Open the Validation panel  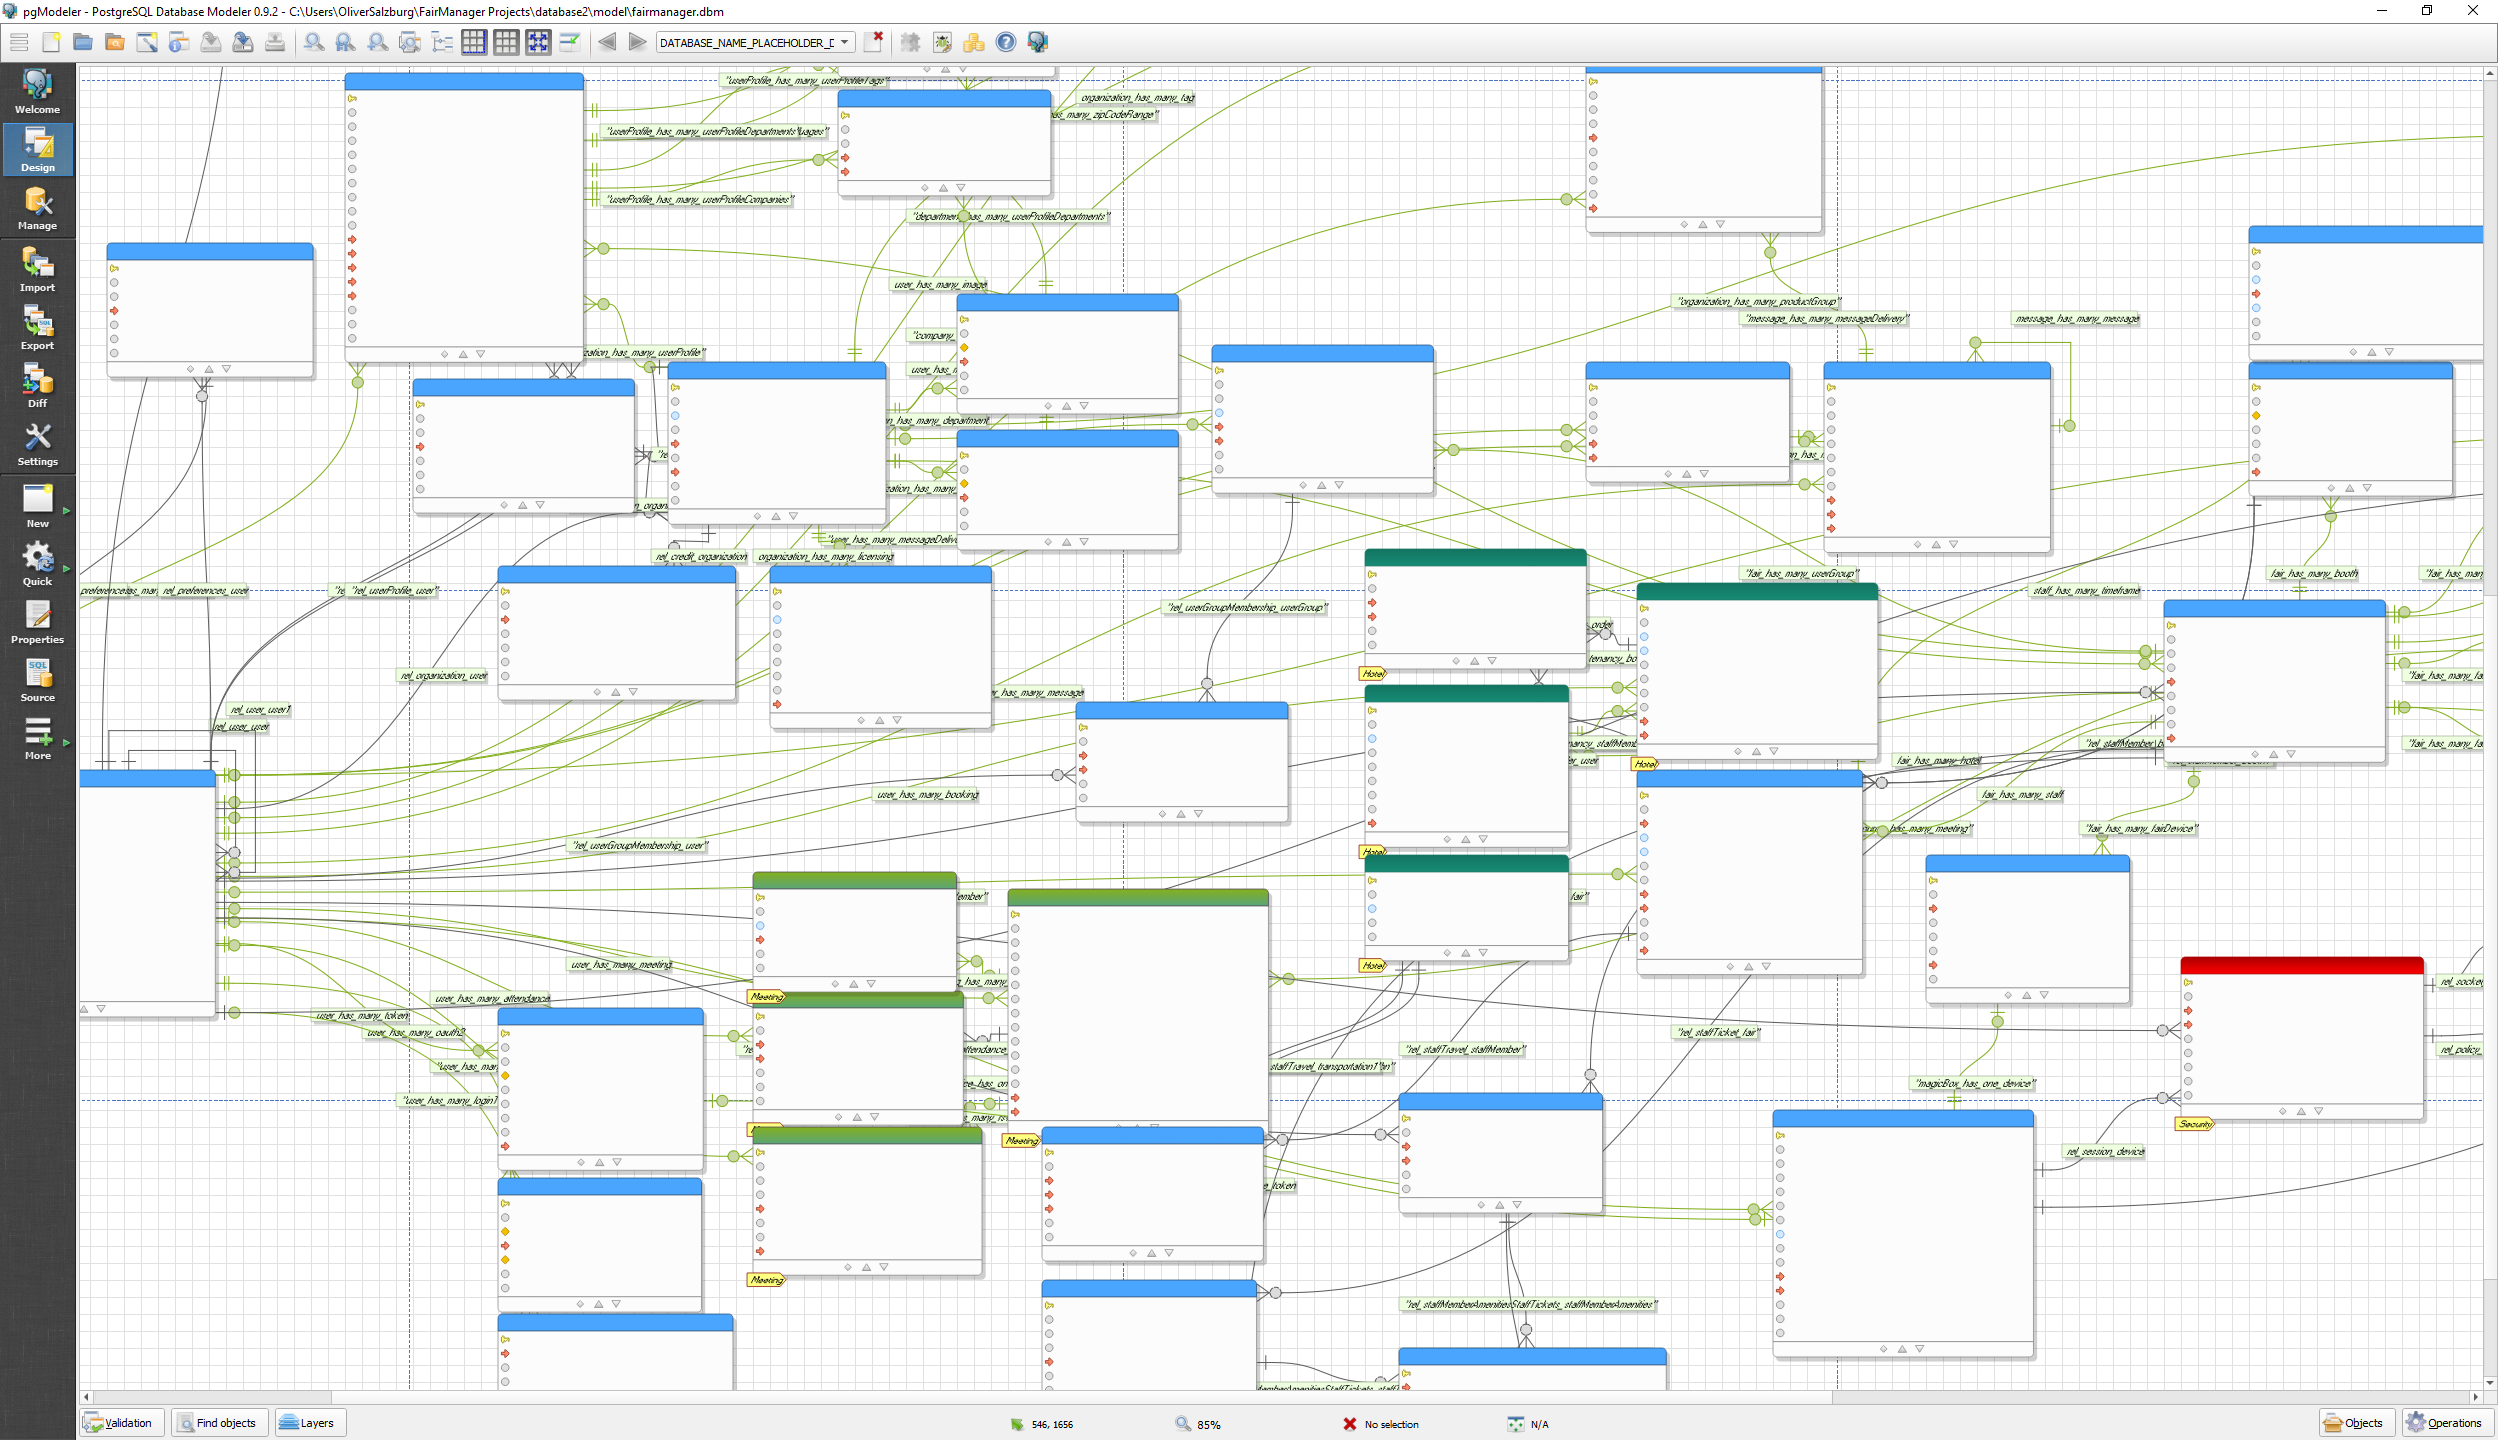tap(120, 1422)
